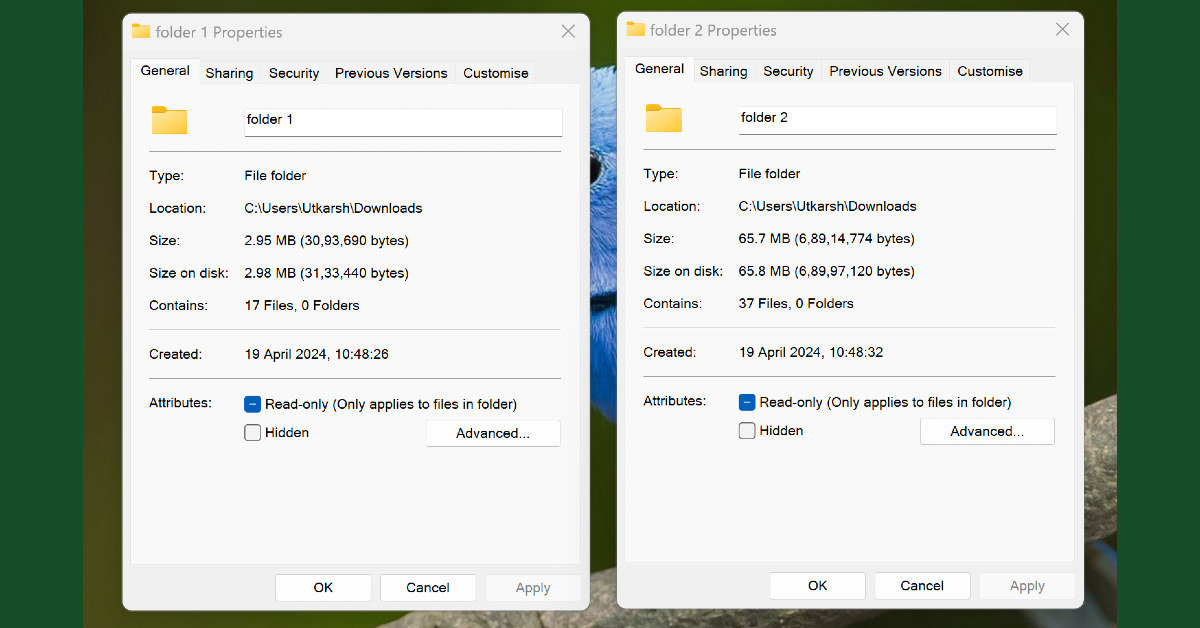Click the folder 1 title bar folder icon
This screenshot has width=1200, height=628.
141,31
